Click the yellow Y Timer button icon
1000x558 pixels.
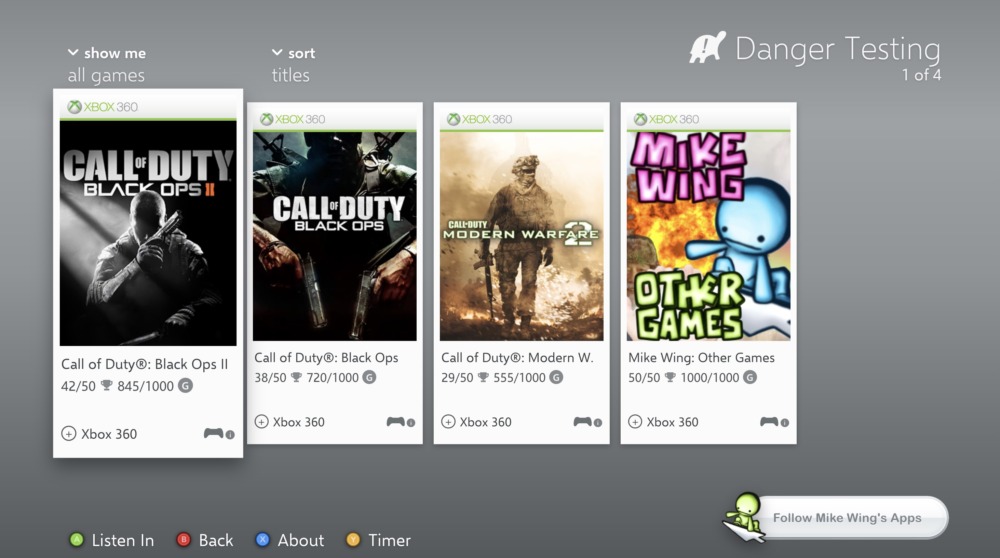[353, 540]
